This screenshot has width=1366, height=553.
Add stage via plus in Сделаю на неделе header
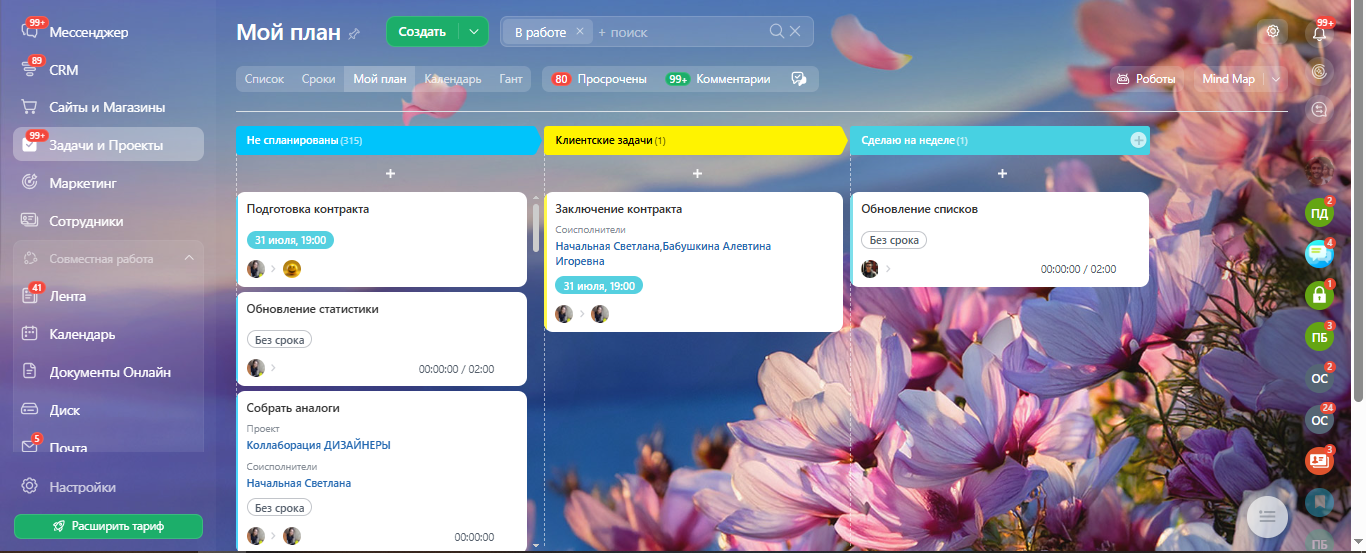(x=1138, y=140)
